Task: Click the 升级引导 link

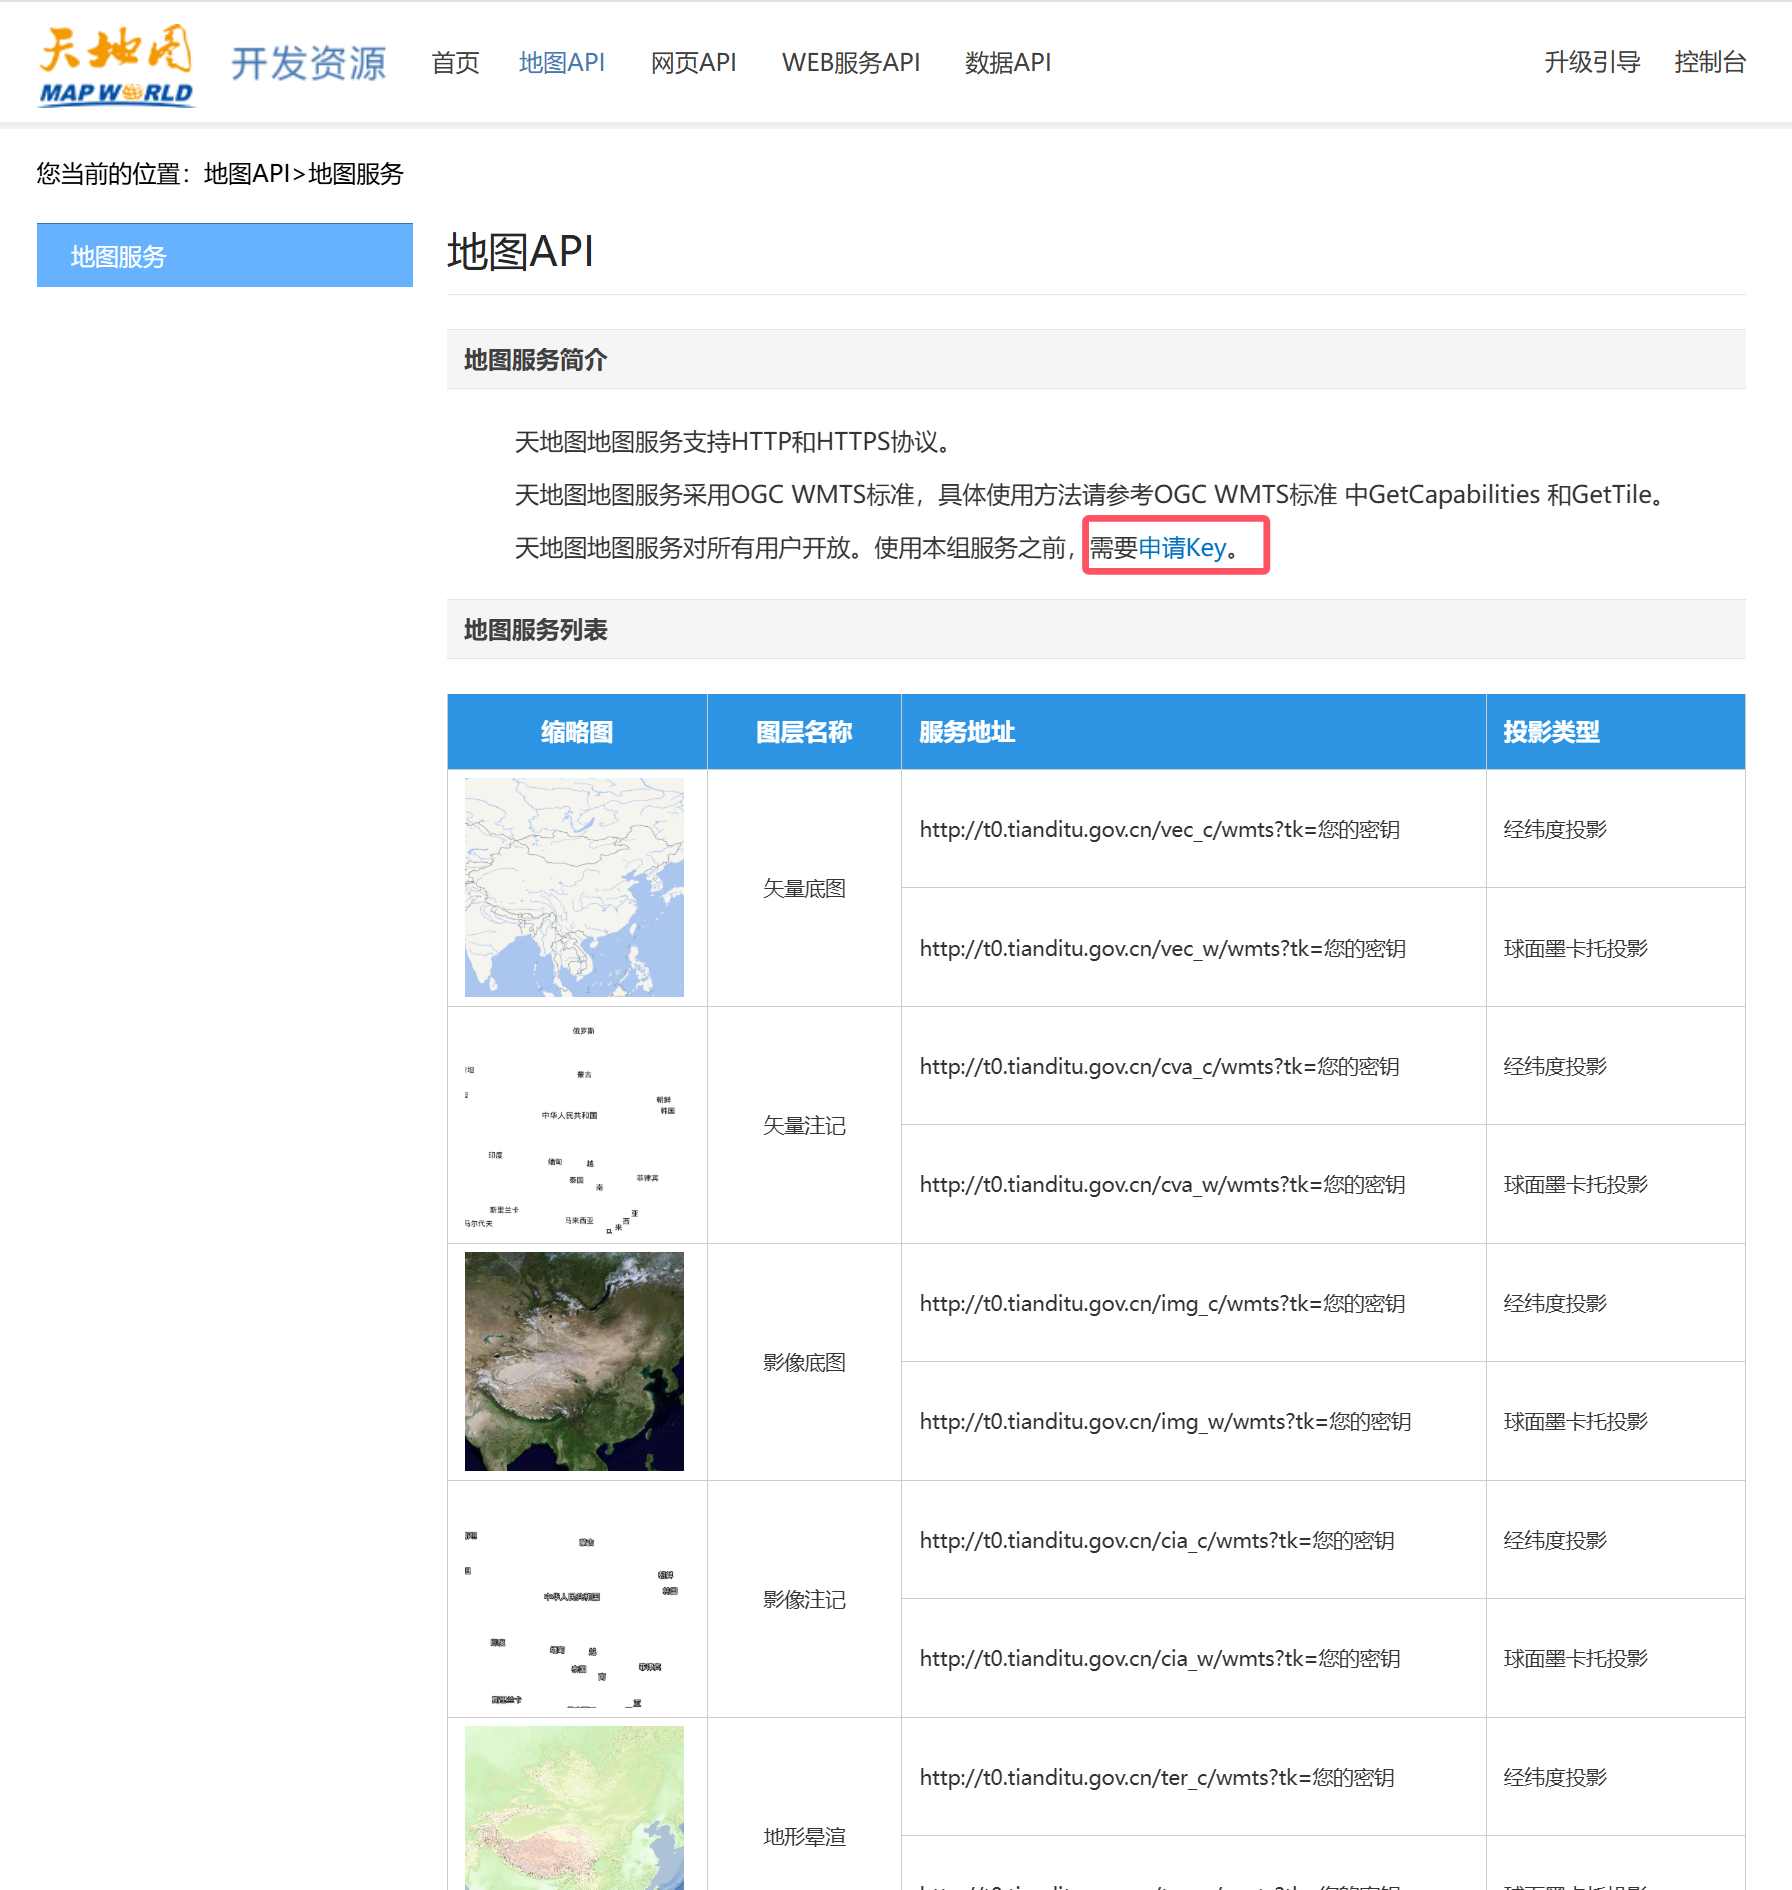Action: tap(1593, 61)
